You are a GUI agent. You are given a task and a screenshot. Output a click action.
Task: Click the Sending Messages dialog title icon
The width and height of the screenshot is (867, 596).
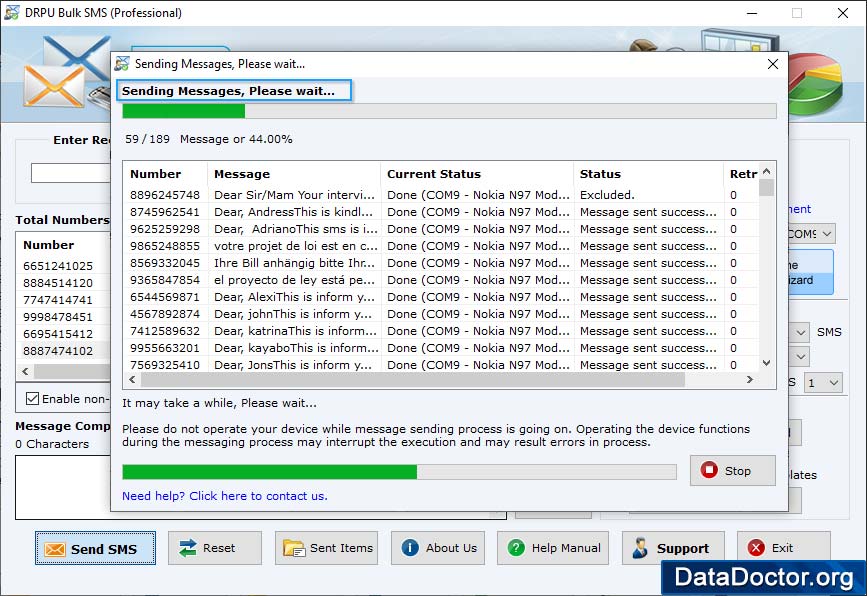(x=122, y=64)
